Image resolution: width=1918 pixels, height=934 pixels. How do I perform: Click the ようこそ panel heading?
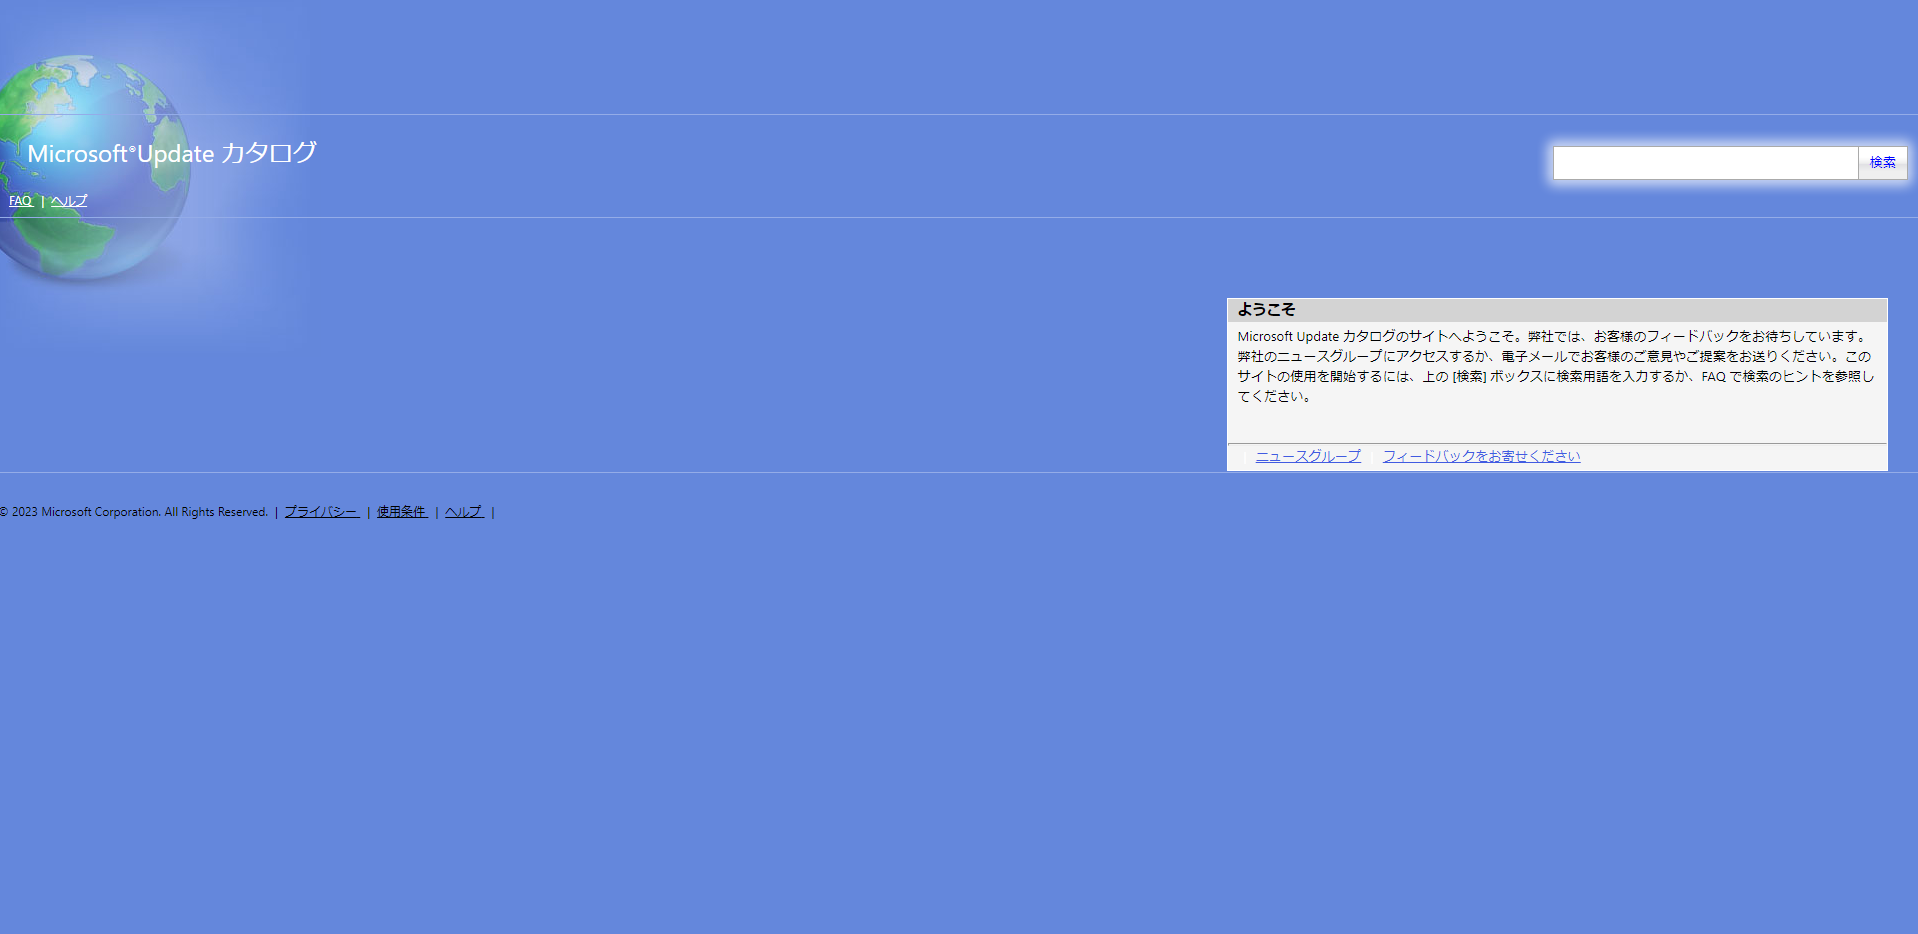click(1266, 310)
